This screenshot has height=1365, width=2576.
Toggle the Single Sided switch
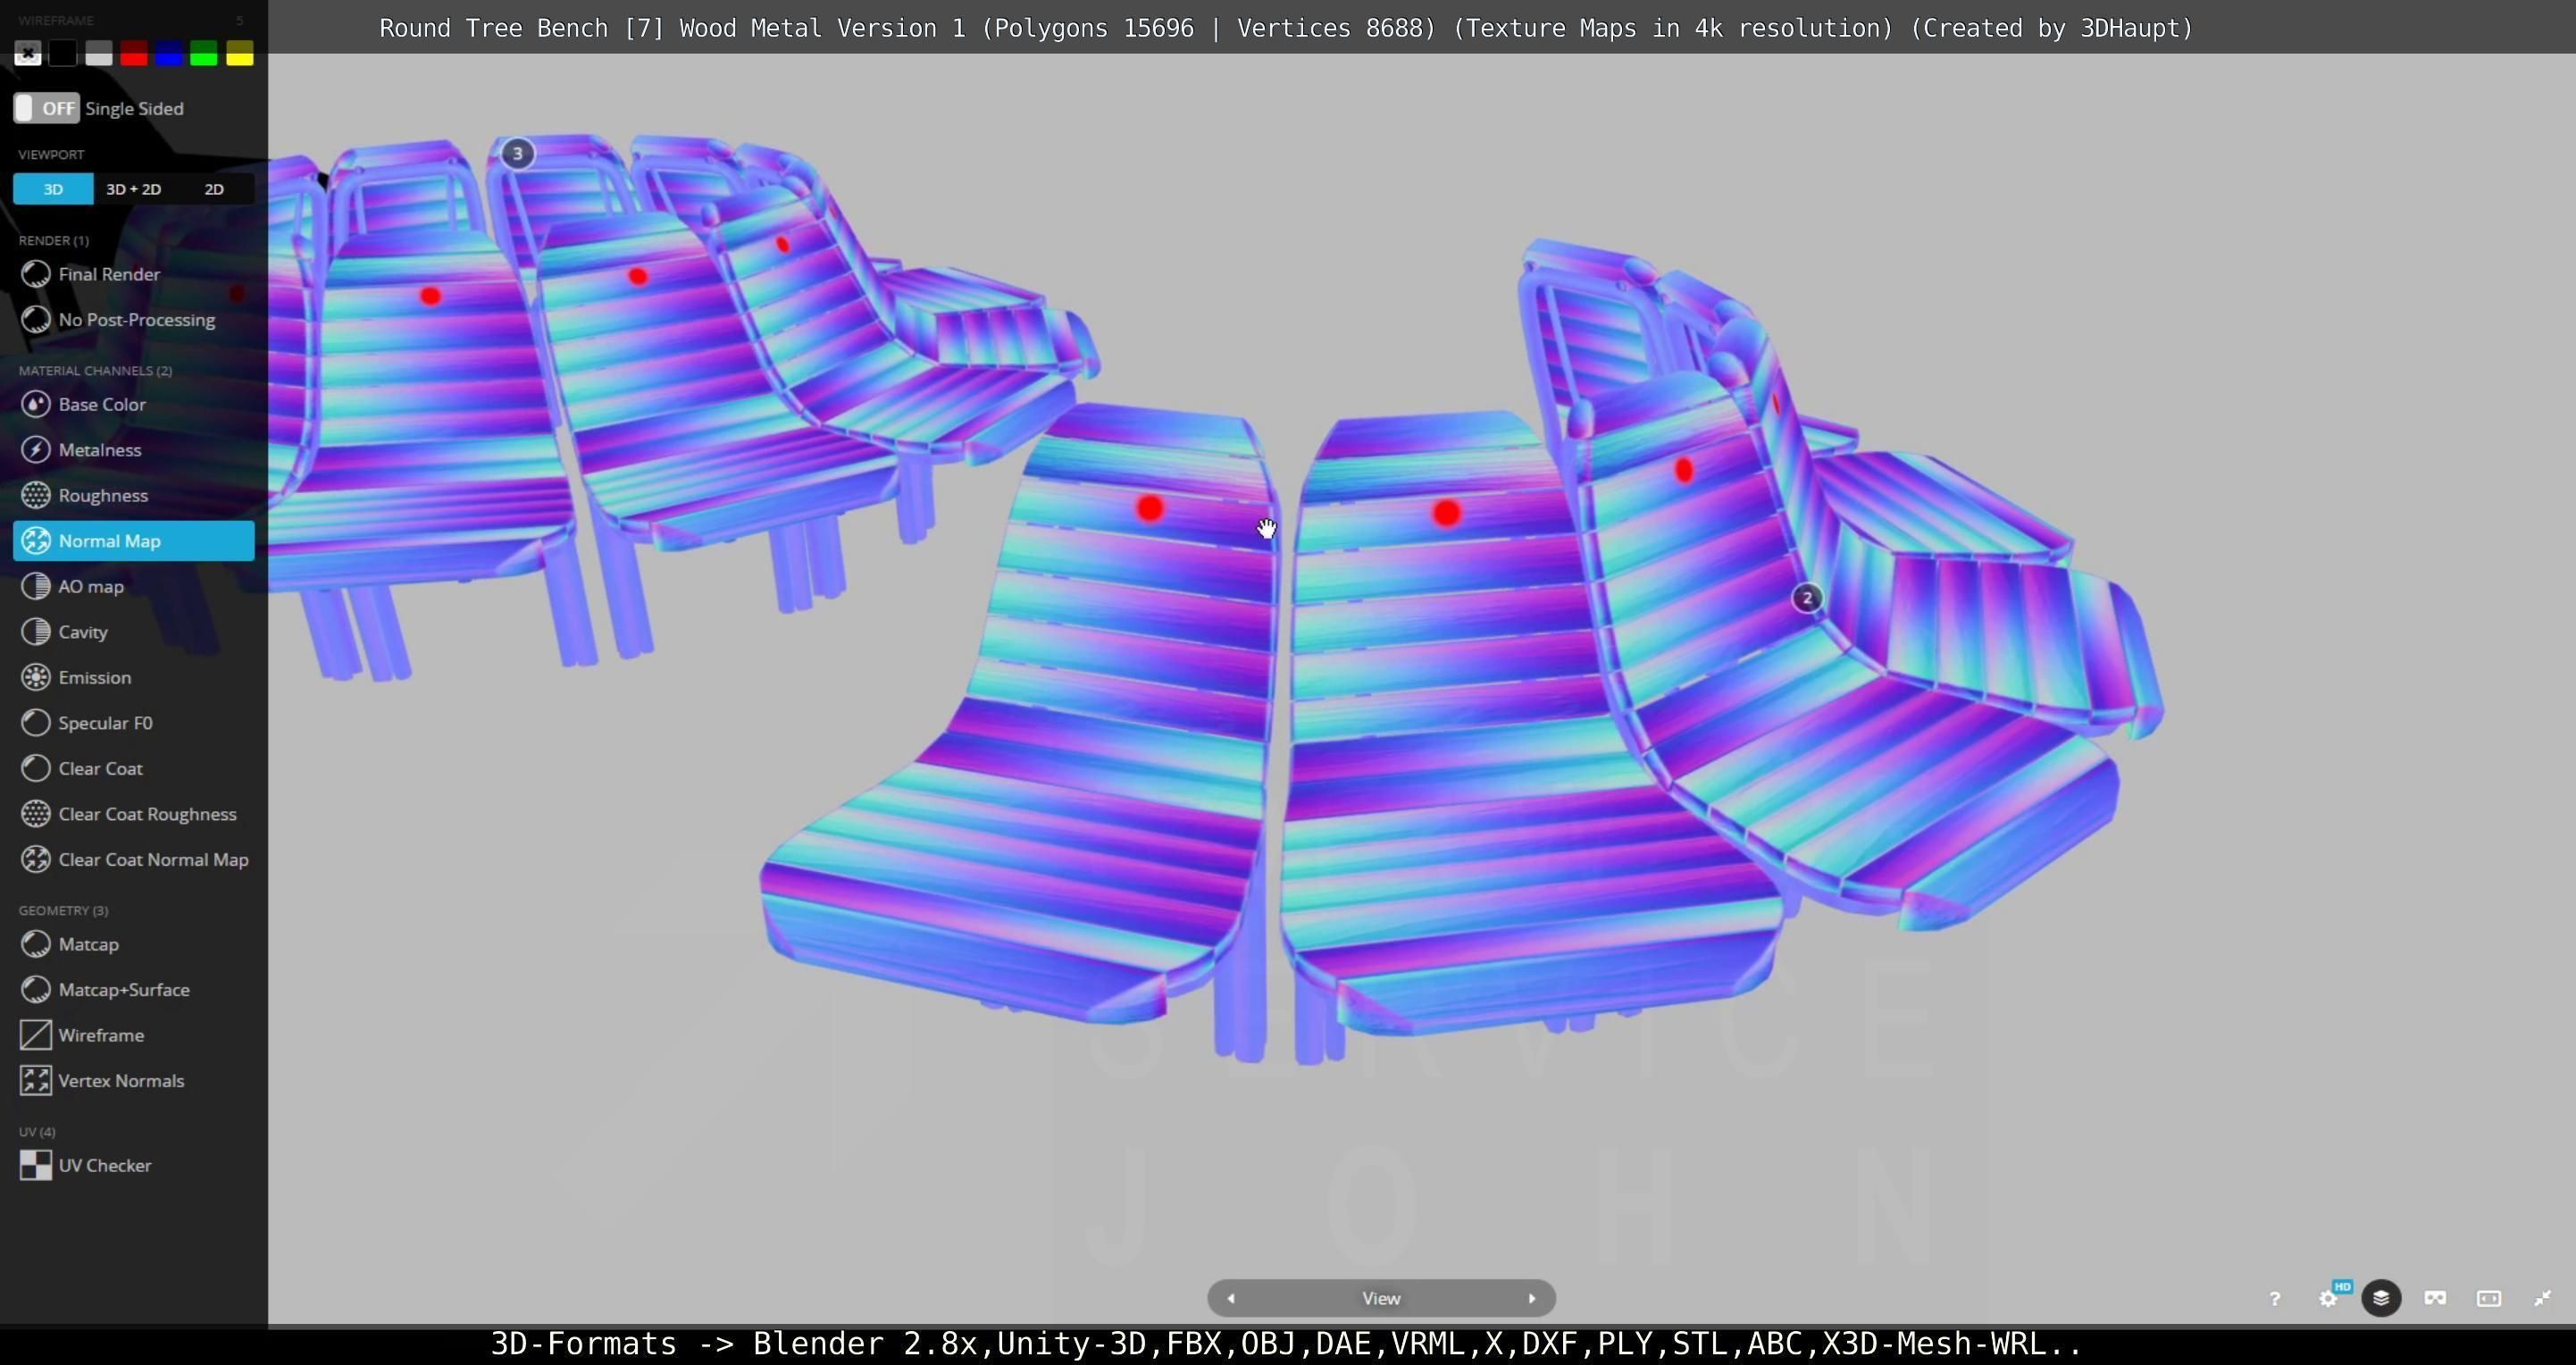[x=46, y=108]
